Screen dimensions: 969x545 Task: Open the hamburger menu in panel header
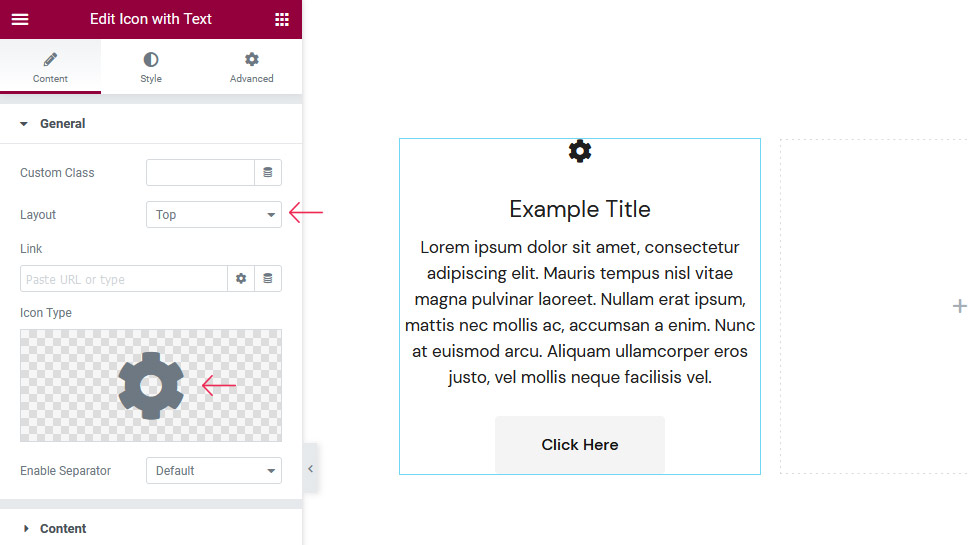pos(20,19)
